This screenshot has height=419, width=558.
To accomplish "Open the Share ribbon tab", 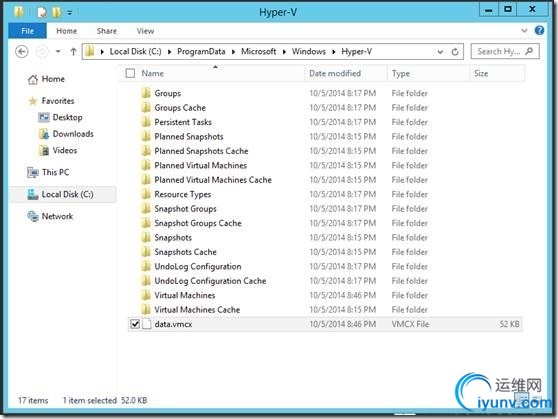I will coord(107,31).
